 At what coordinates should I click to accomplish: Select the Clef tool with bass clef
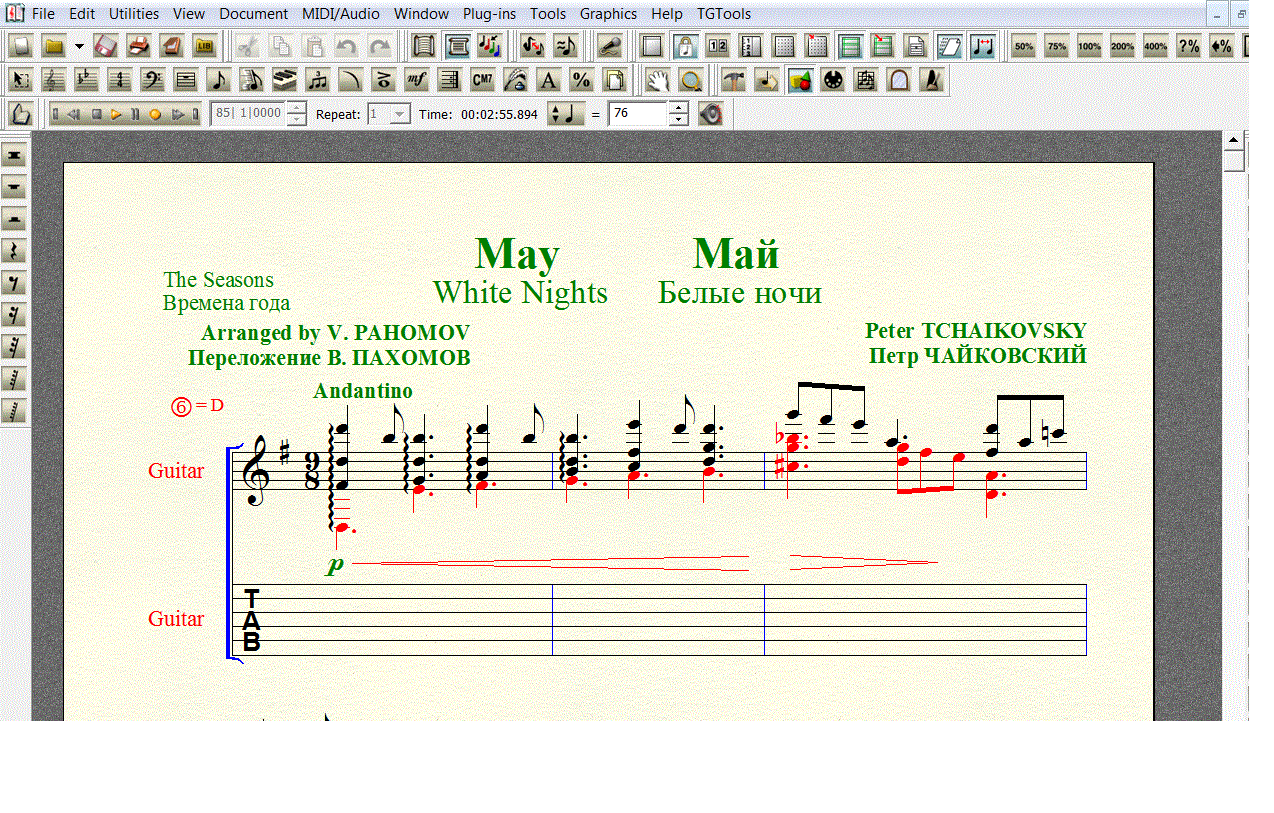153,81
